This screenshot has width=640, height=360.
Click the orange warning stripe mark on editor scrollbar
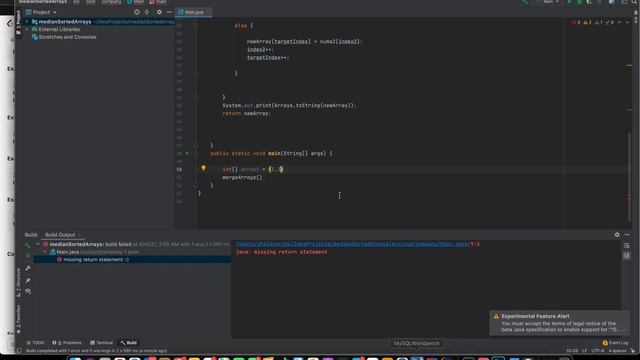pos(629,65)
